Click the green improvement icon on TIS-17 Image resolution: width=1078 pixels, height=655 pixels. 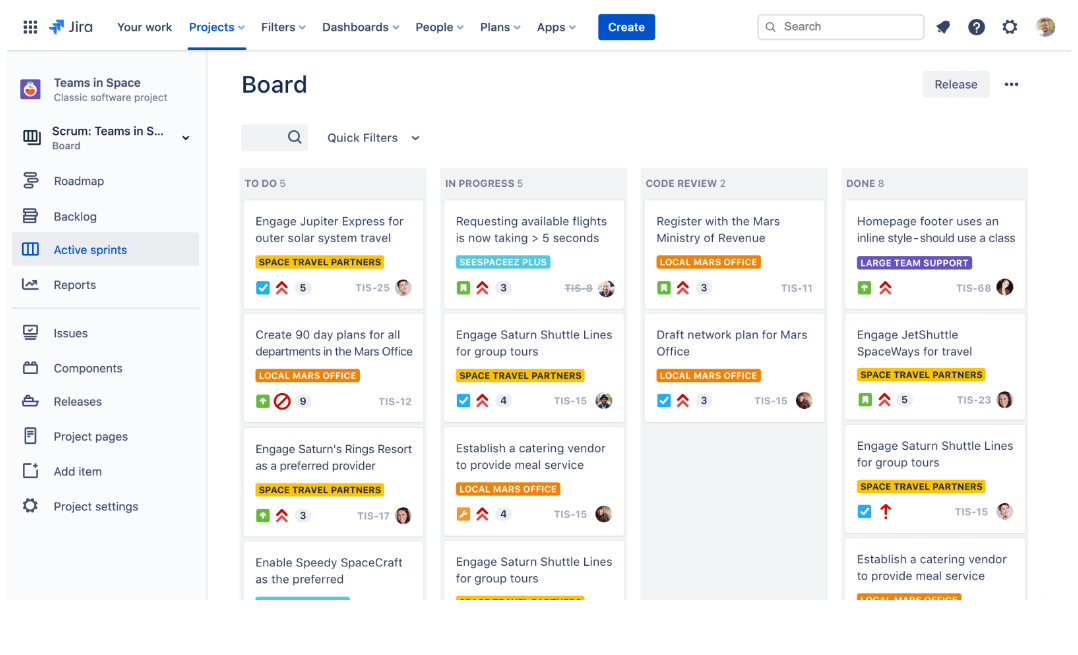click(x=263, y=515)
